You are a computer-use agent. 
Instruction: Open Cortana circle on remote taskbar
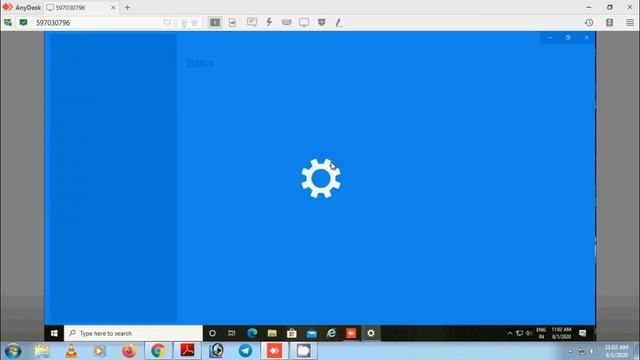click(x=212, y=333)
